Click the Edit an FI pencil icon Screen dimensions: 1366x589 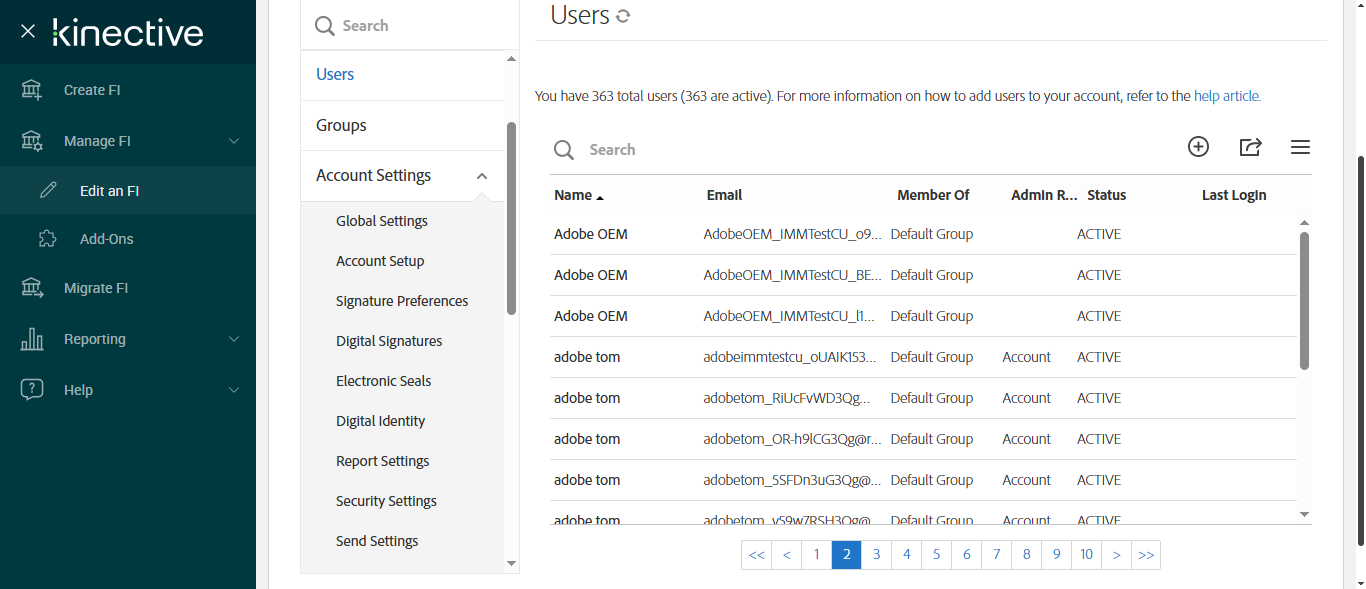[x=48, y=190]
